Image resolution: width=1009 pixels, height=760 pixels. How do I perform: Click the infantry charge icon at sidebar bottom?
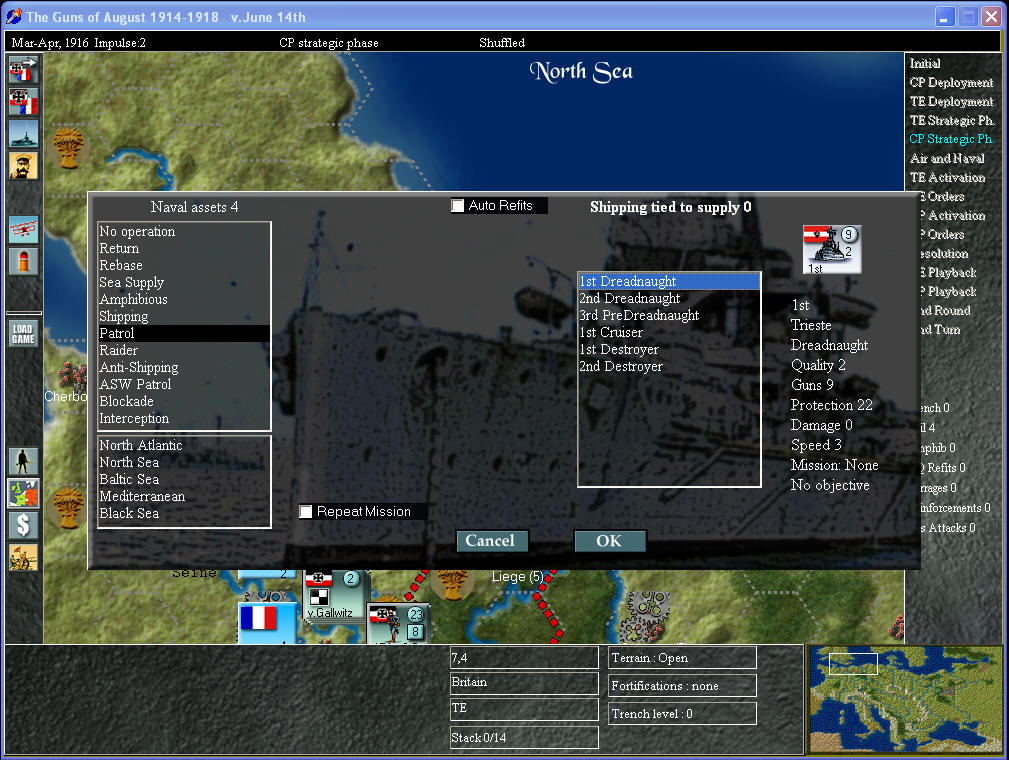pyautogui.click(x=24, y=557)
